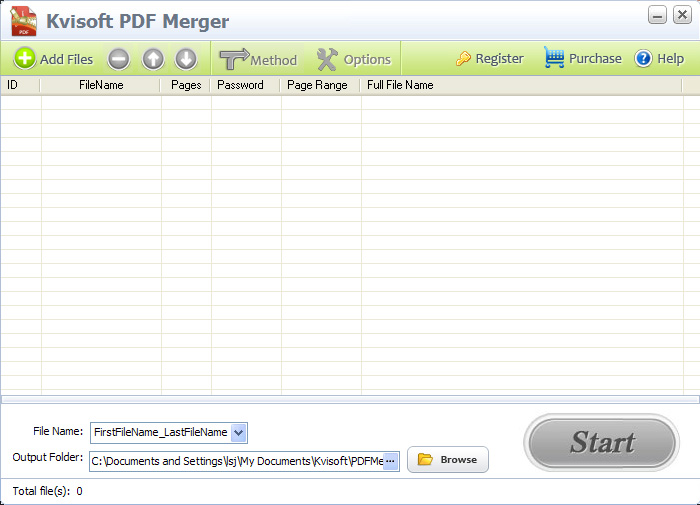Viewport: 700px width, 505px height.
Task: Open Help question mark icon
Action: (643, 58)
